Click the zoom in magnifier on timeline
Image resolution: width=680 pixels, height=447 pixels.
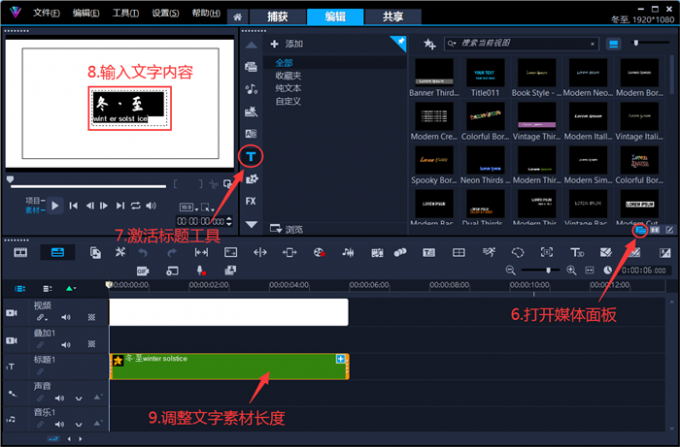[x=571, y=271]
